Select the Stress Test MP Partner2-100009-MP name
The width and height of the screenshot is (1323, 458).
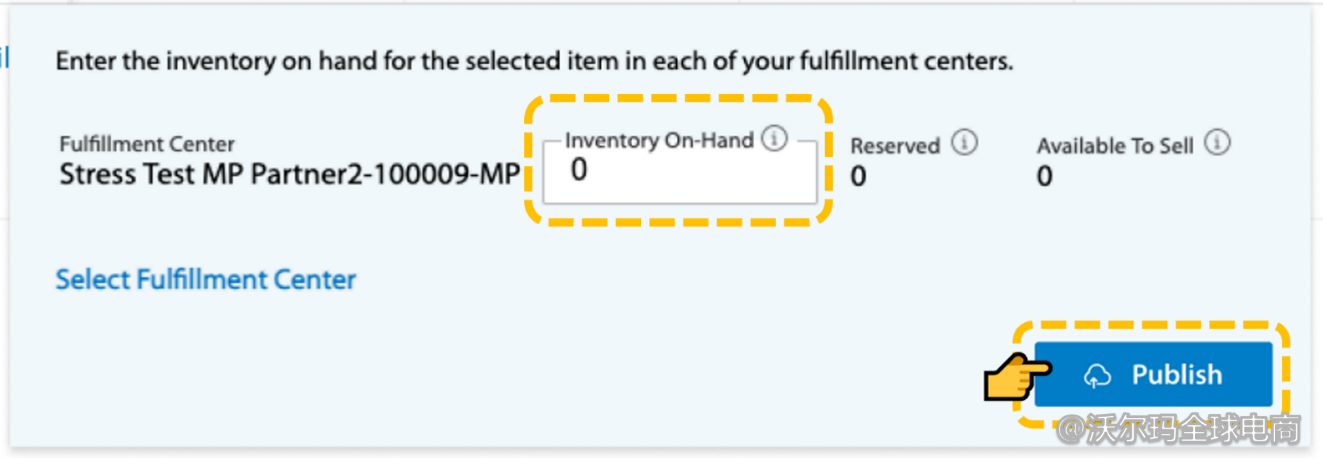pos(289,175)
